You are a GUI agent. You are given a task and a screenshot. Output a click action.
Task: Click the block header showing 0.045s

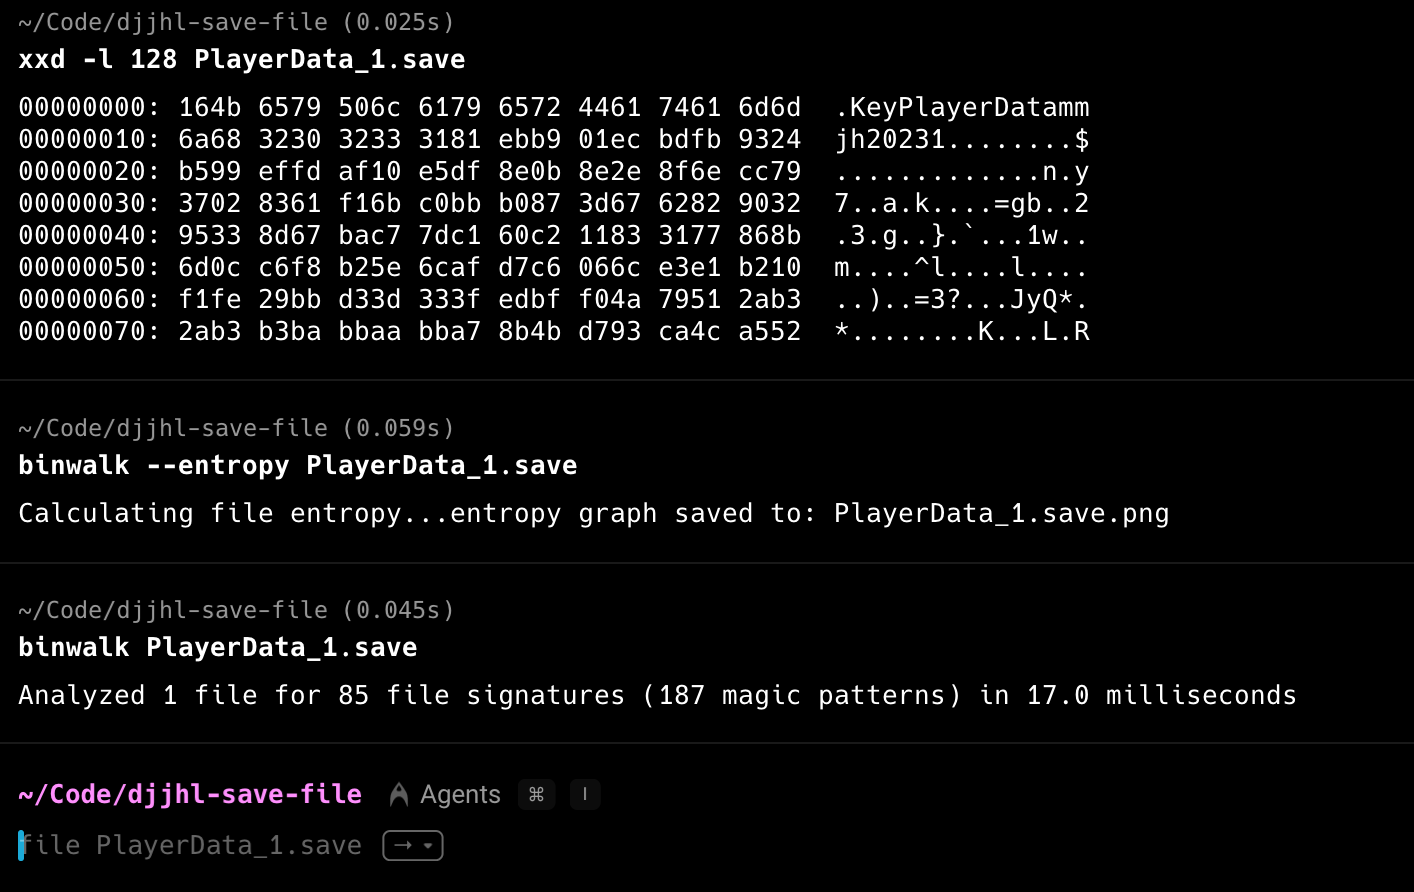pyautogui.click(x=236, y=610)
